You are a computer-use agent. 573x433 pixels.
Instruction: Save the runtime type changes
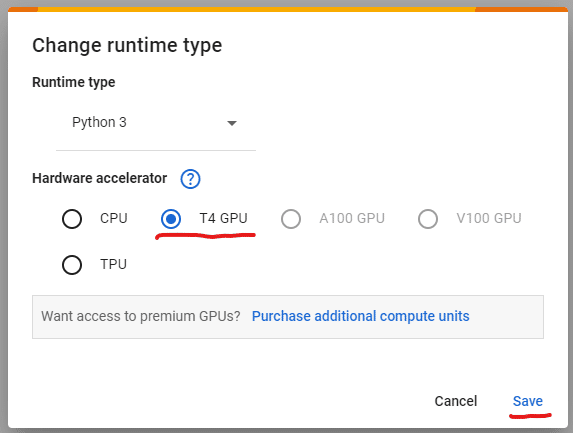click(528, 401)
